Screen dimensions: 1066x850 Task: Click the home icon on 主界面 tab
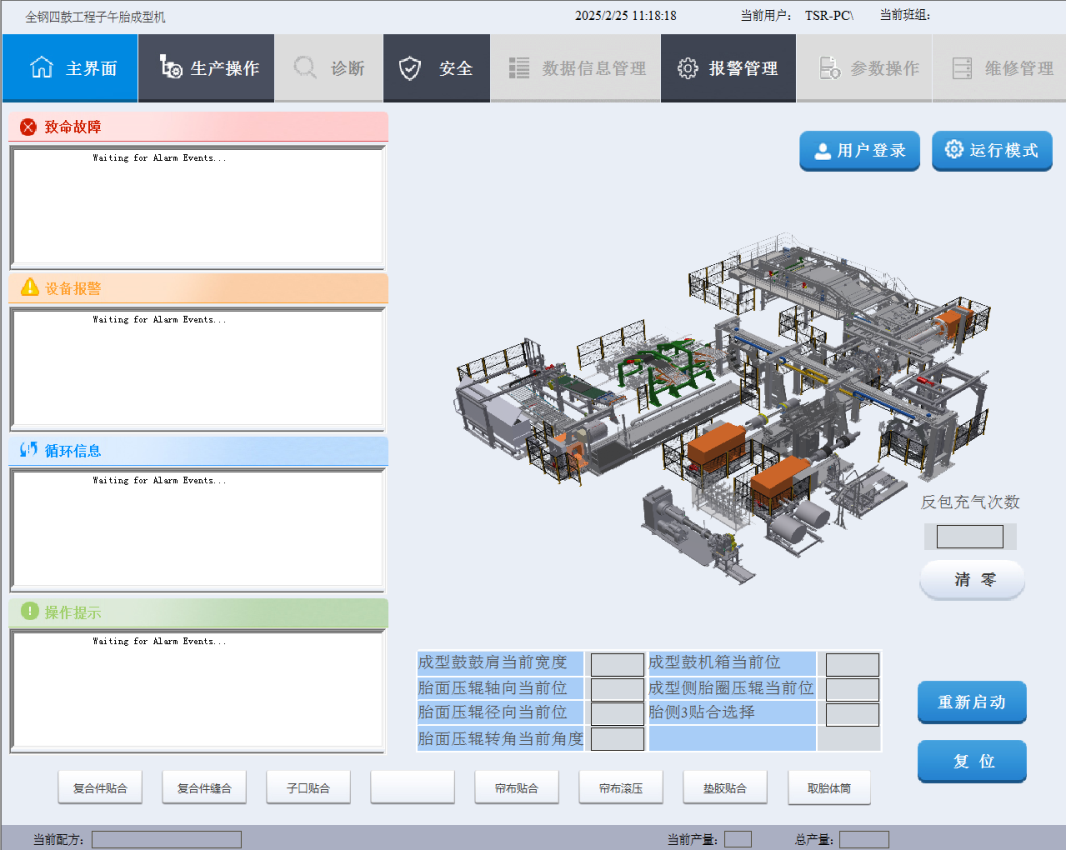point(42,68)
